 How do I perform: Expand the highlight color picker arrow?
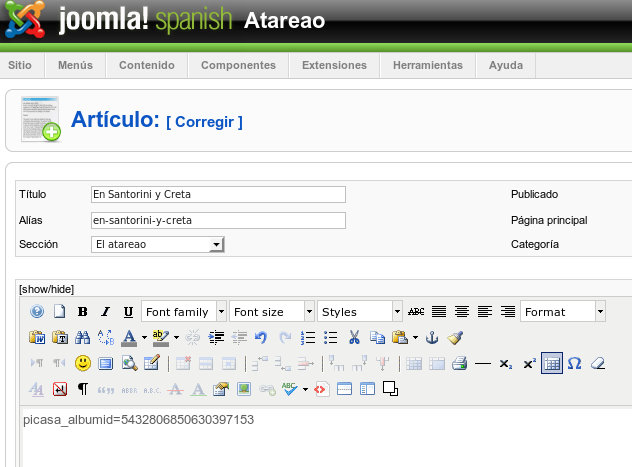tap(176, 337)
